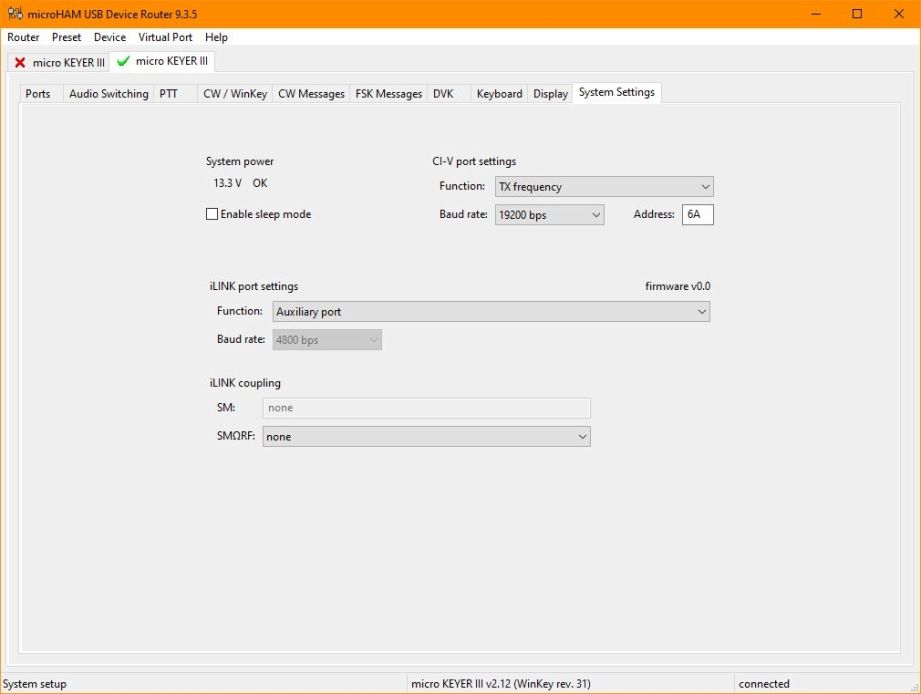Image resolution: width=921 pixels, height=694 pixels.
Task: Open the iLINK Function Auxiliary port dropdown
Action: click(491, 312)
